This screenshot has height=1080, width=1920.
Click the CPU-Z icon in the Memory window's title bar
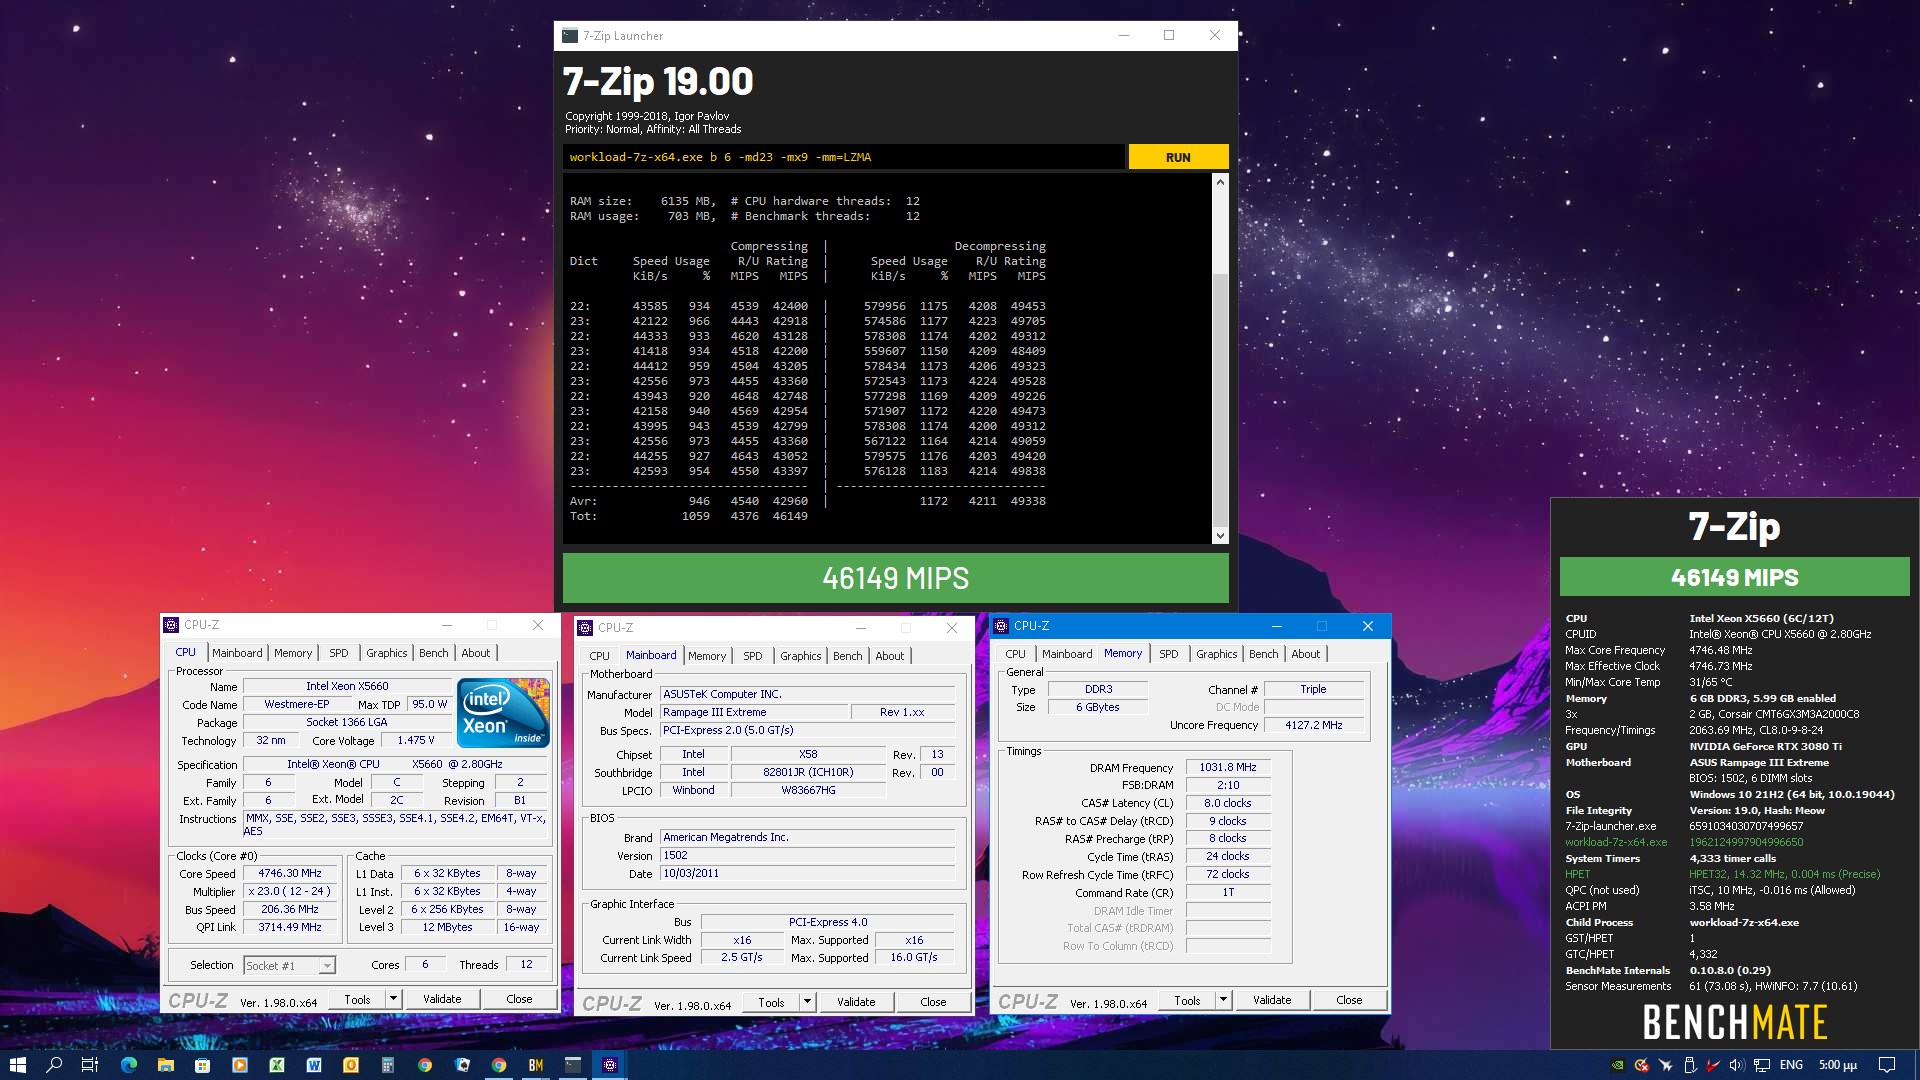[1001, 626]
